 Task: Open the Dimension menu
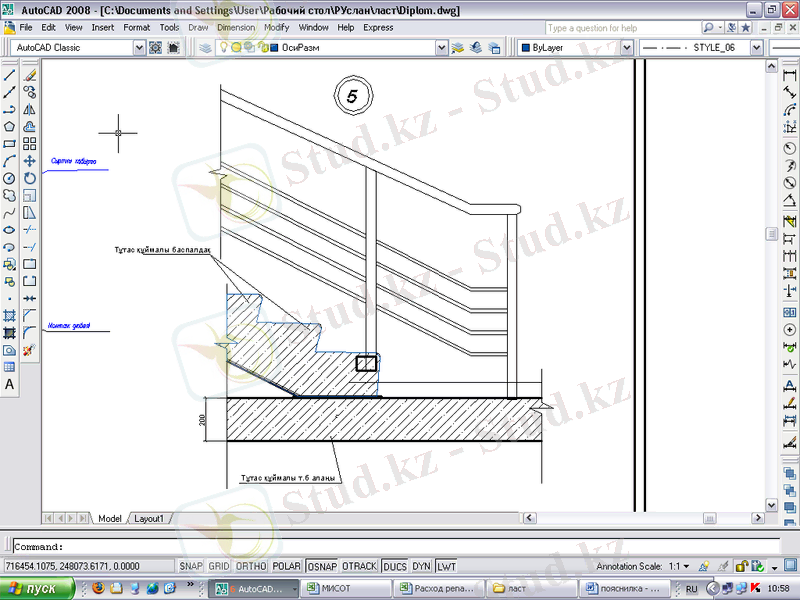[236, 28]
